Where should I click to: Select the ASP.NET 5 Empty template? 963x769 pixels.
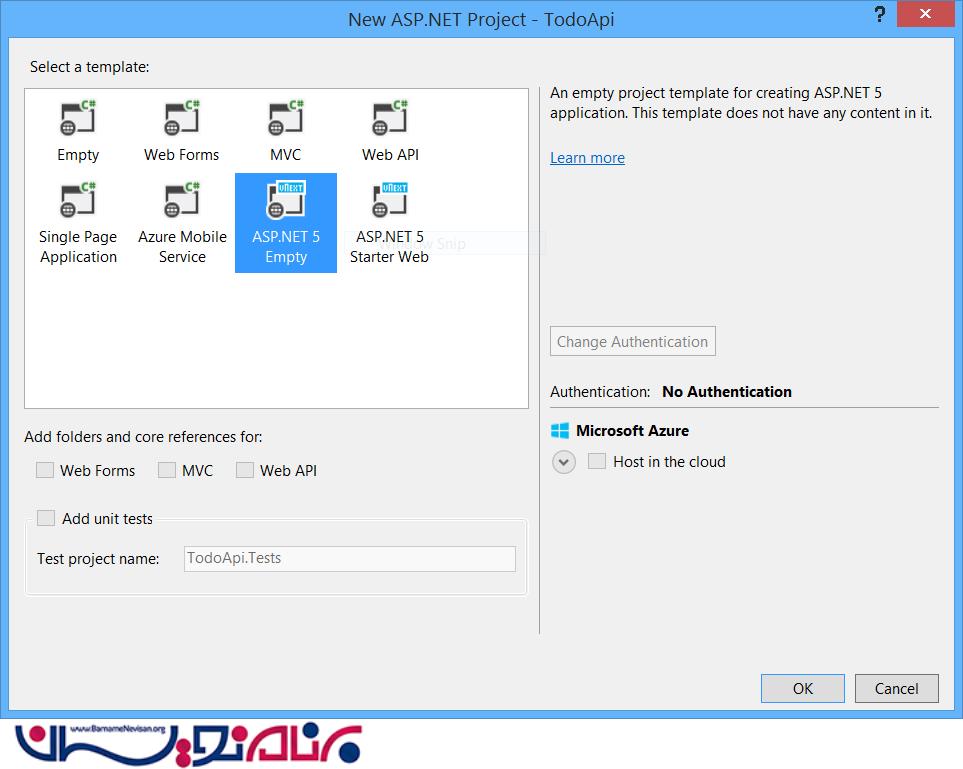(286, 222)
